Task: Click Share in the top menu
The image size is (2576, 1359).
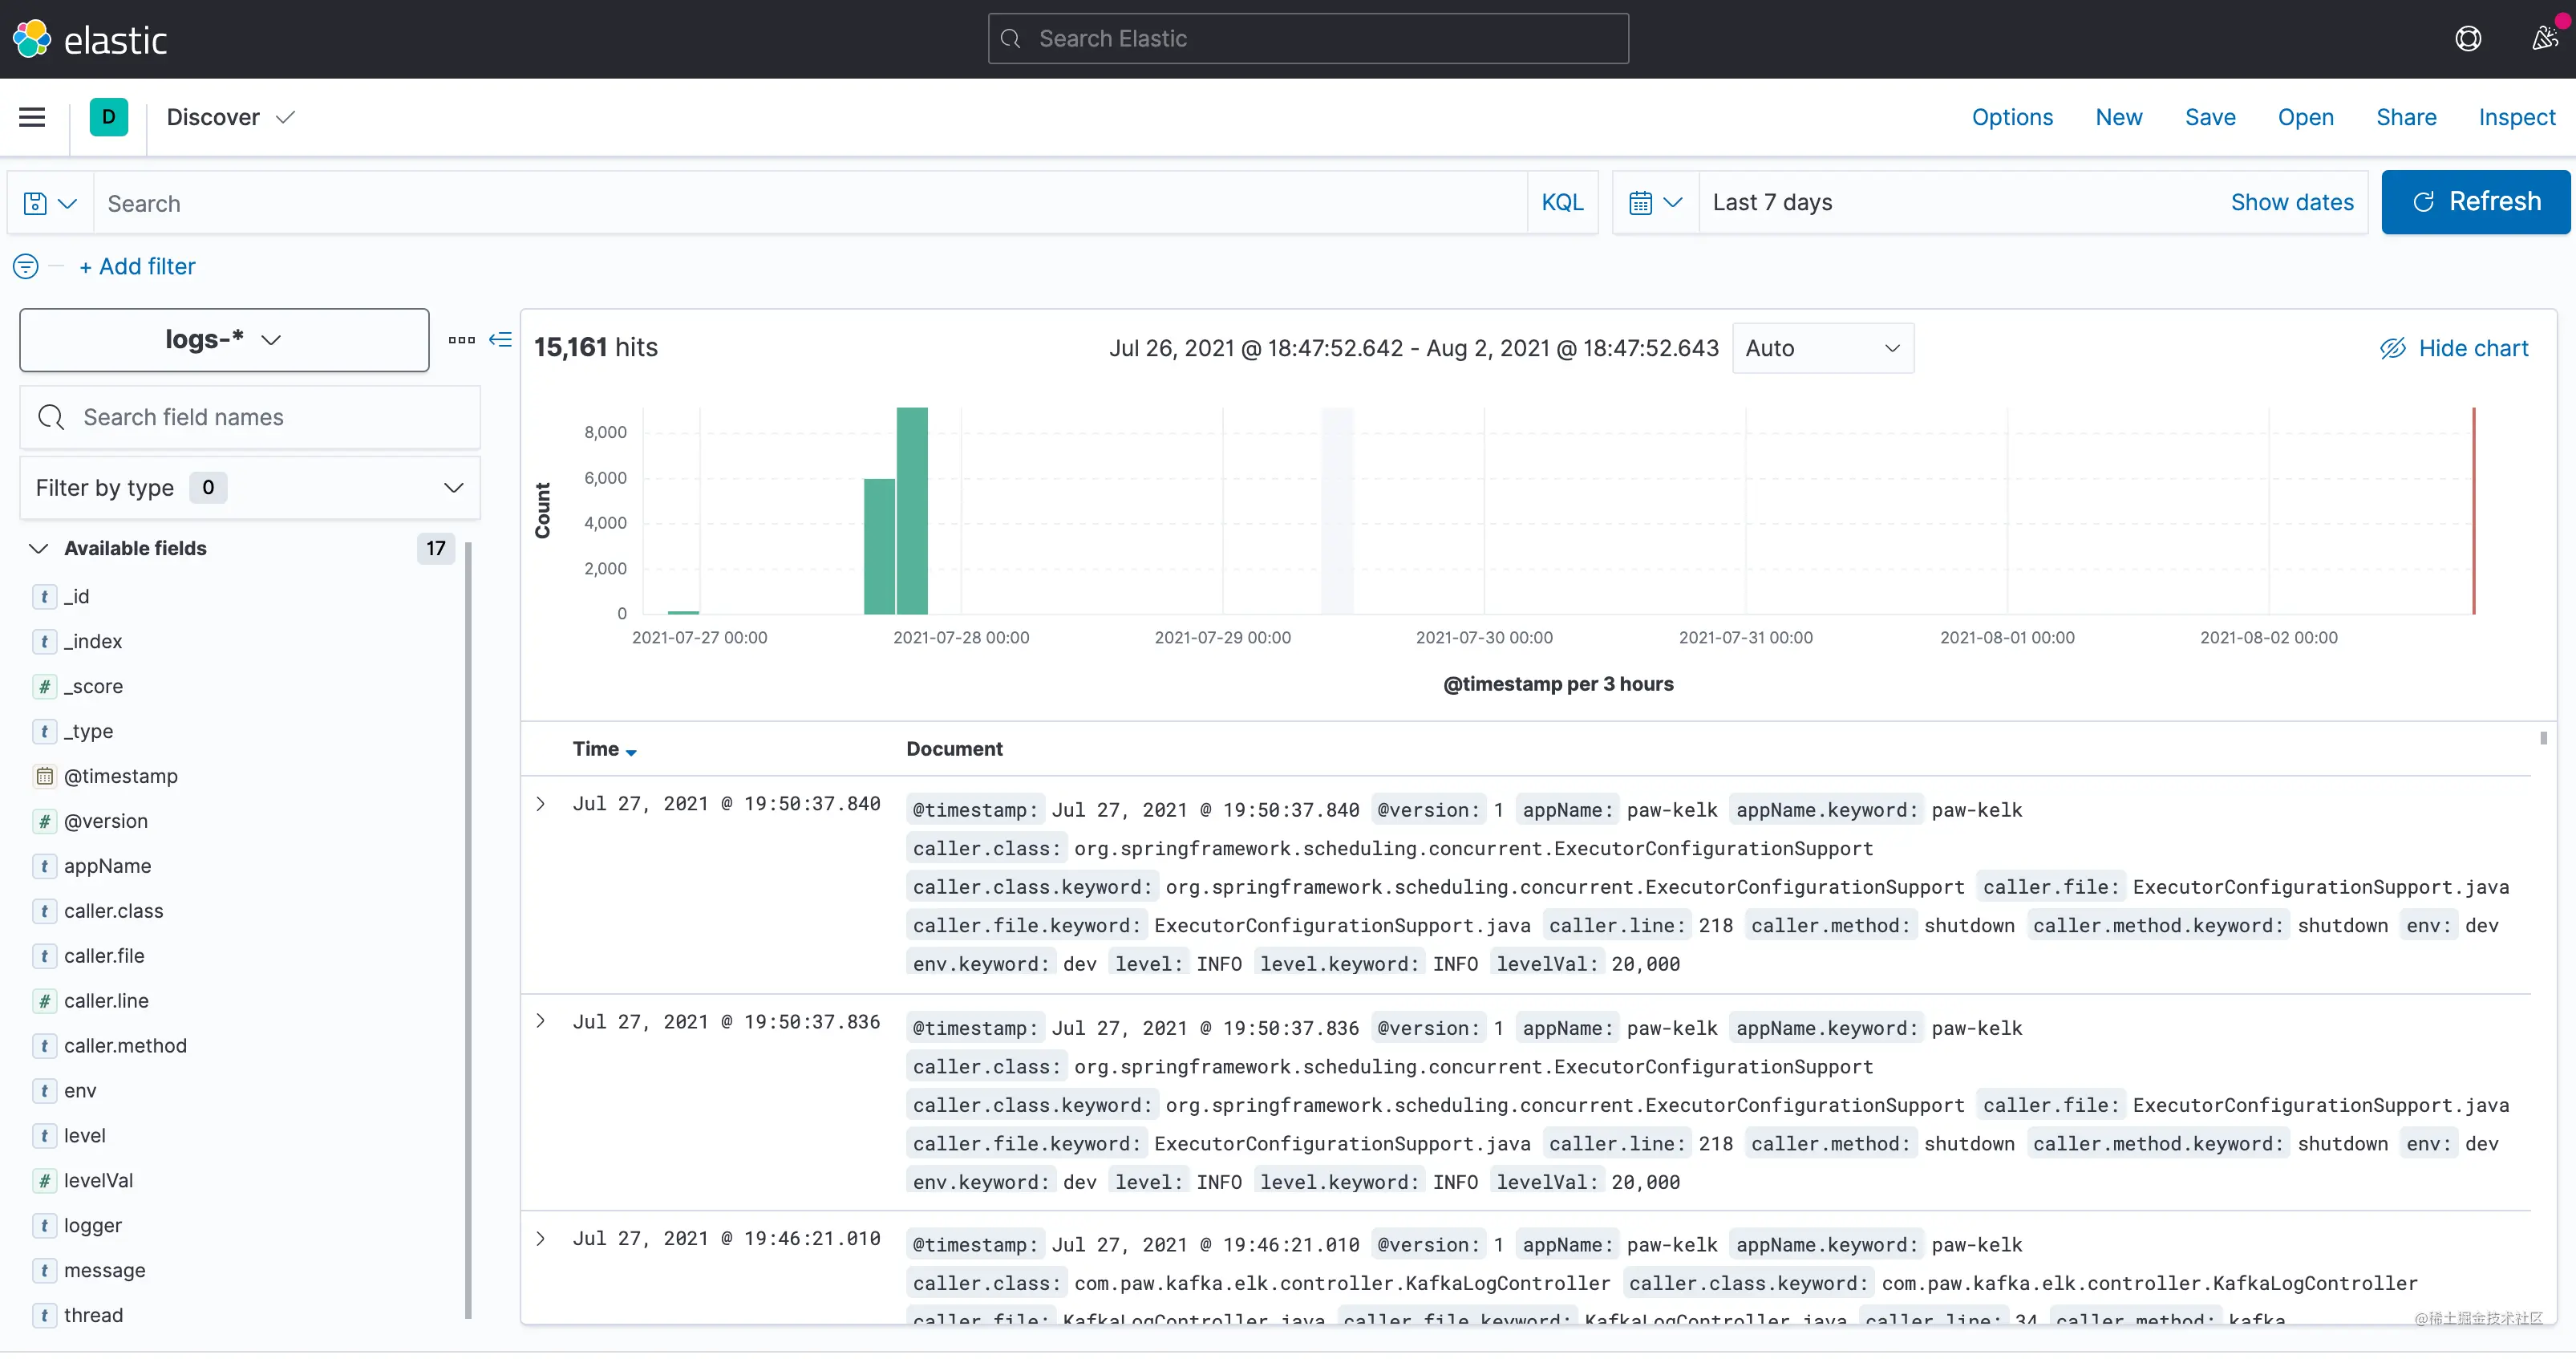Action: [x=2406, y=117]
